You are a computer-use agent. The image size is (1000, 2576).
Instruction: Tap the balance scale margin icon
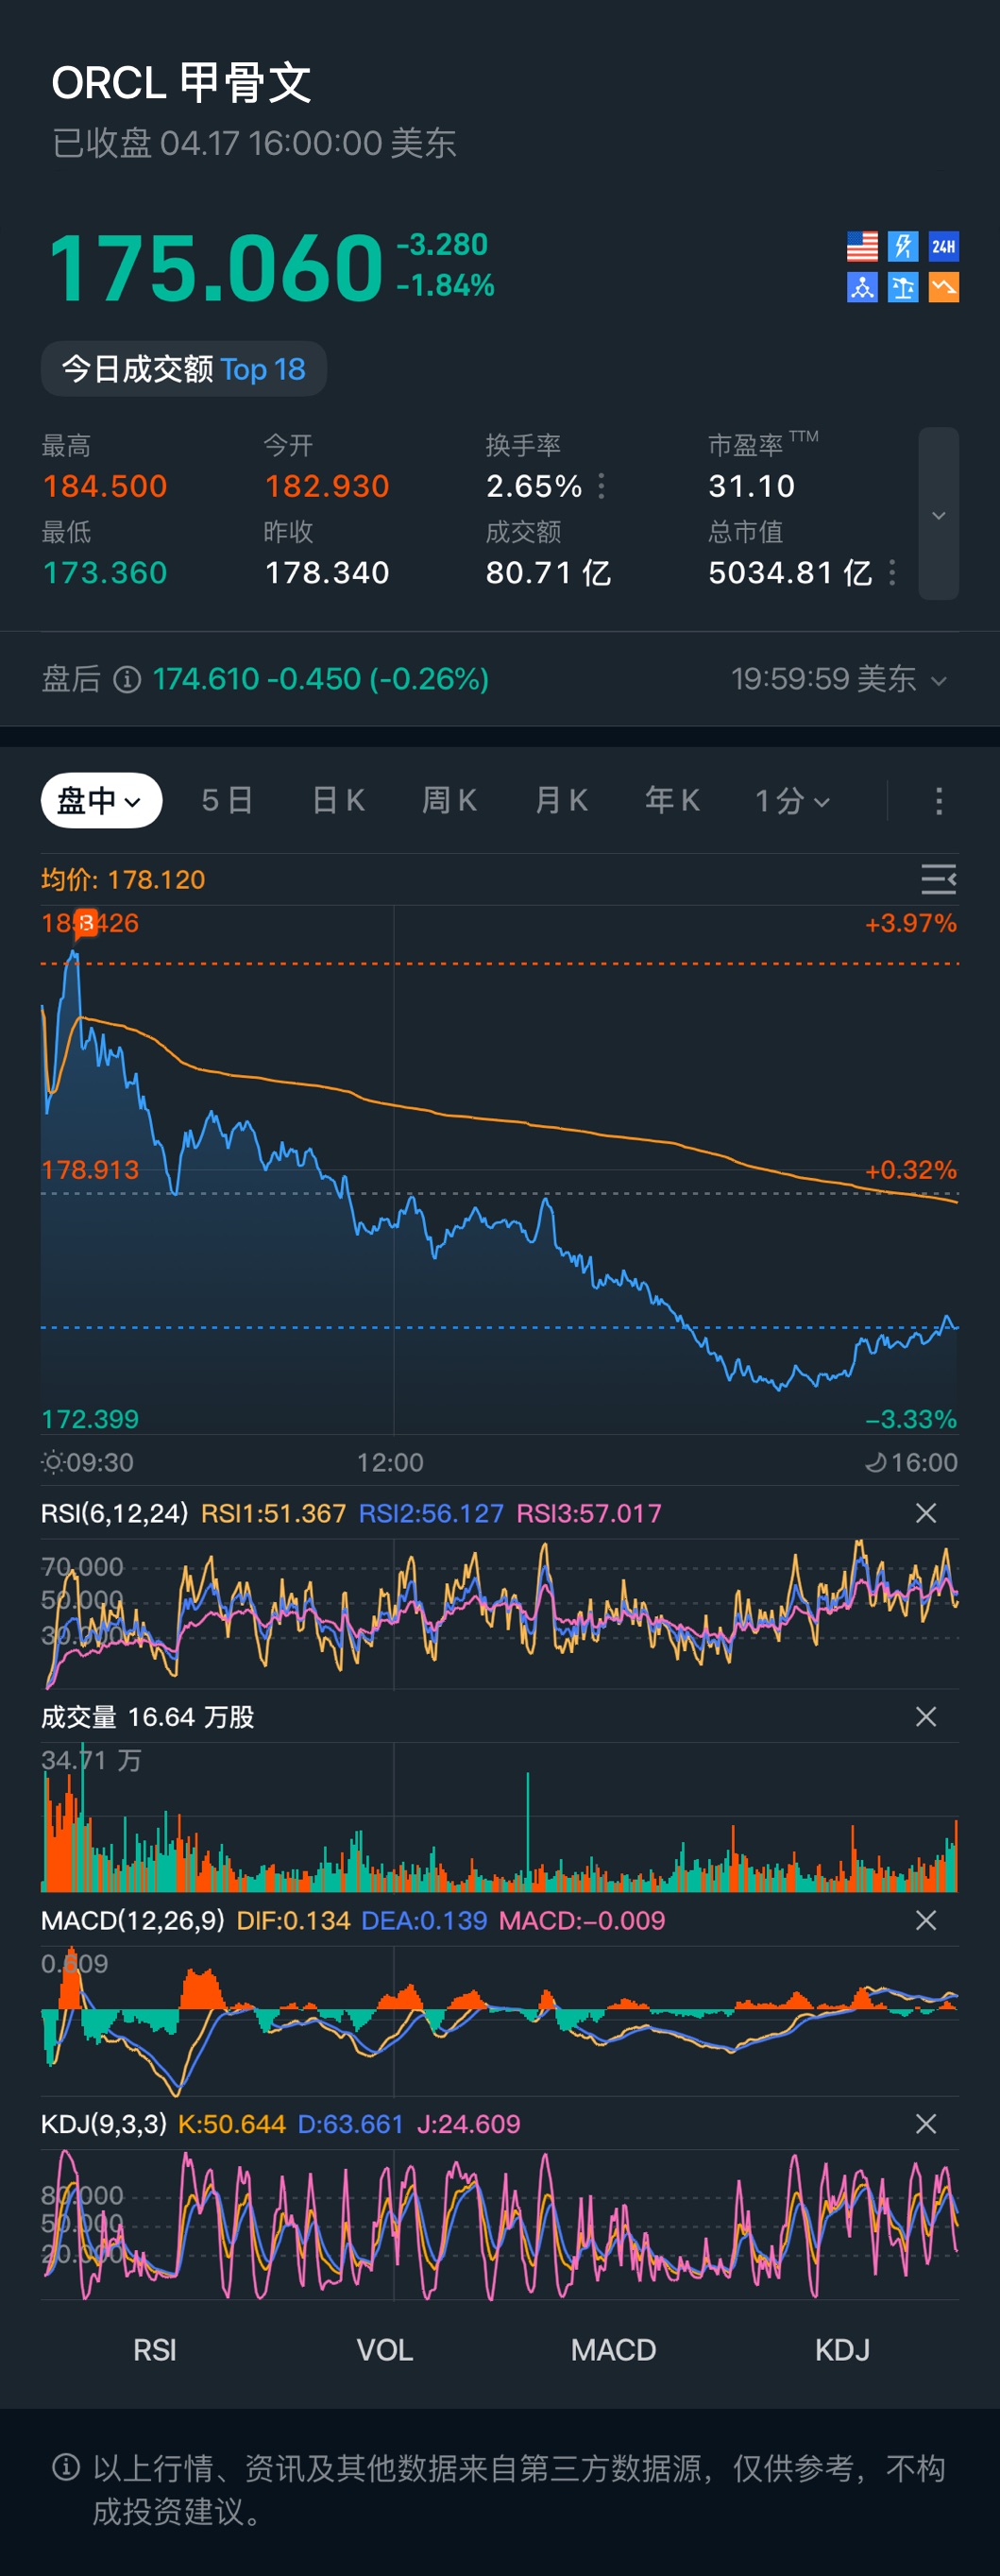[x=903, y=287]
